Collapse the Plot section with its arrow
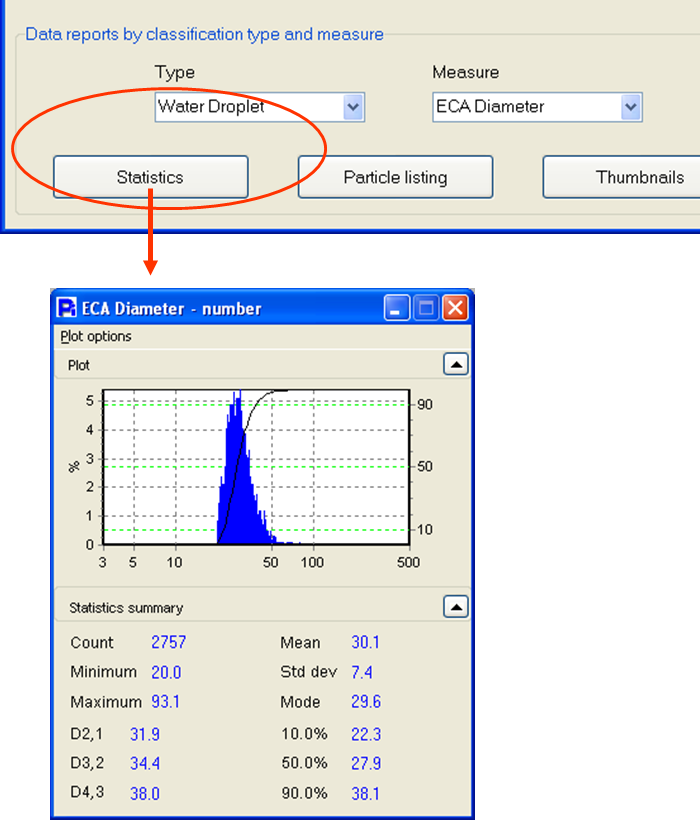 pos(456,365)
